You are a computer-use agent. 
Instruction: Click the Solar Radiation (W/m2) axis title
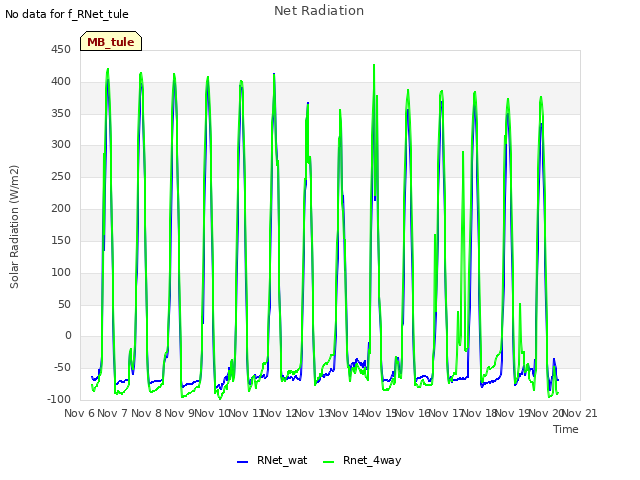14,227
